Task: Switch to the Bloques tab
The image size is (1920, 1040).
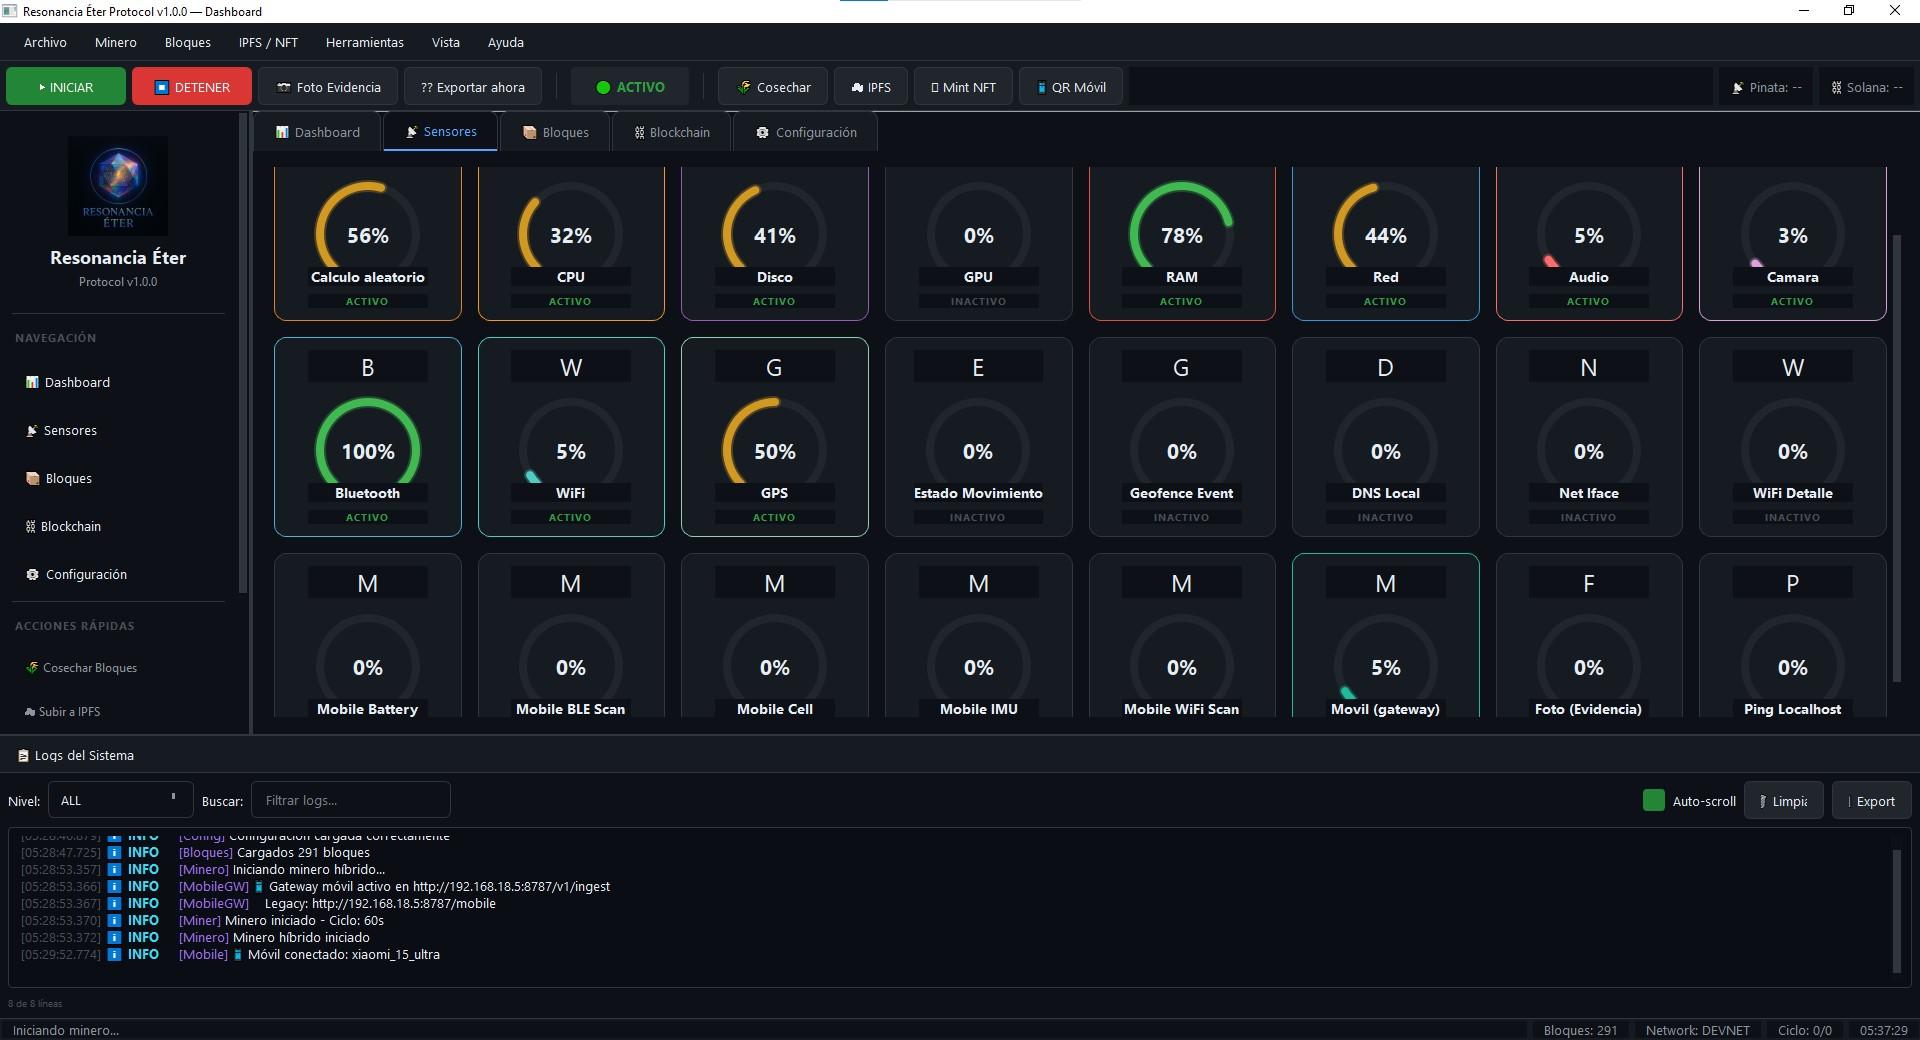Action: pyautogui.click(x=555, y=132)
